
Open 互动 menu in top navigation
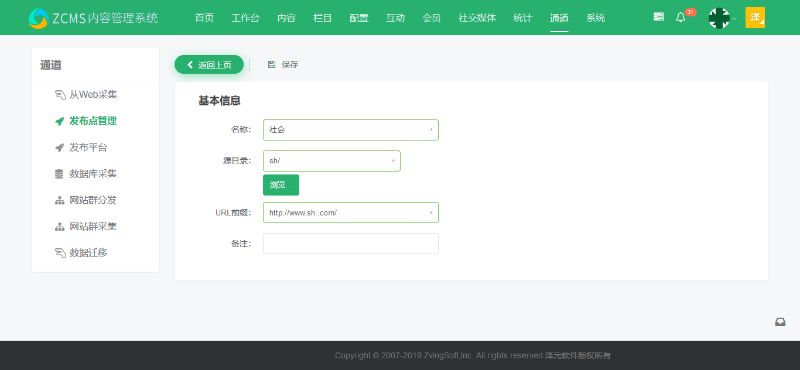point(395,18)
